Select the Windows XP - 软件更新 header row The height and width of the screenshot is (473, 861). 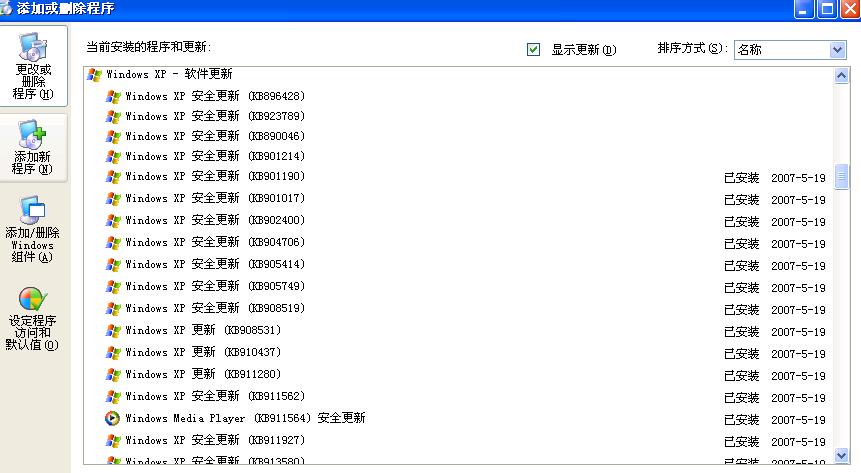pyautogui.click(x=169, y=74)
